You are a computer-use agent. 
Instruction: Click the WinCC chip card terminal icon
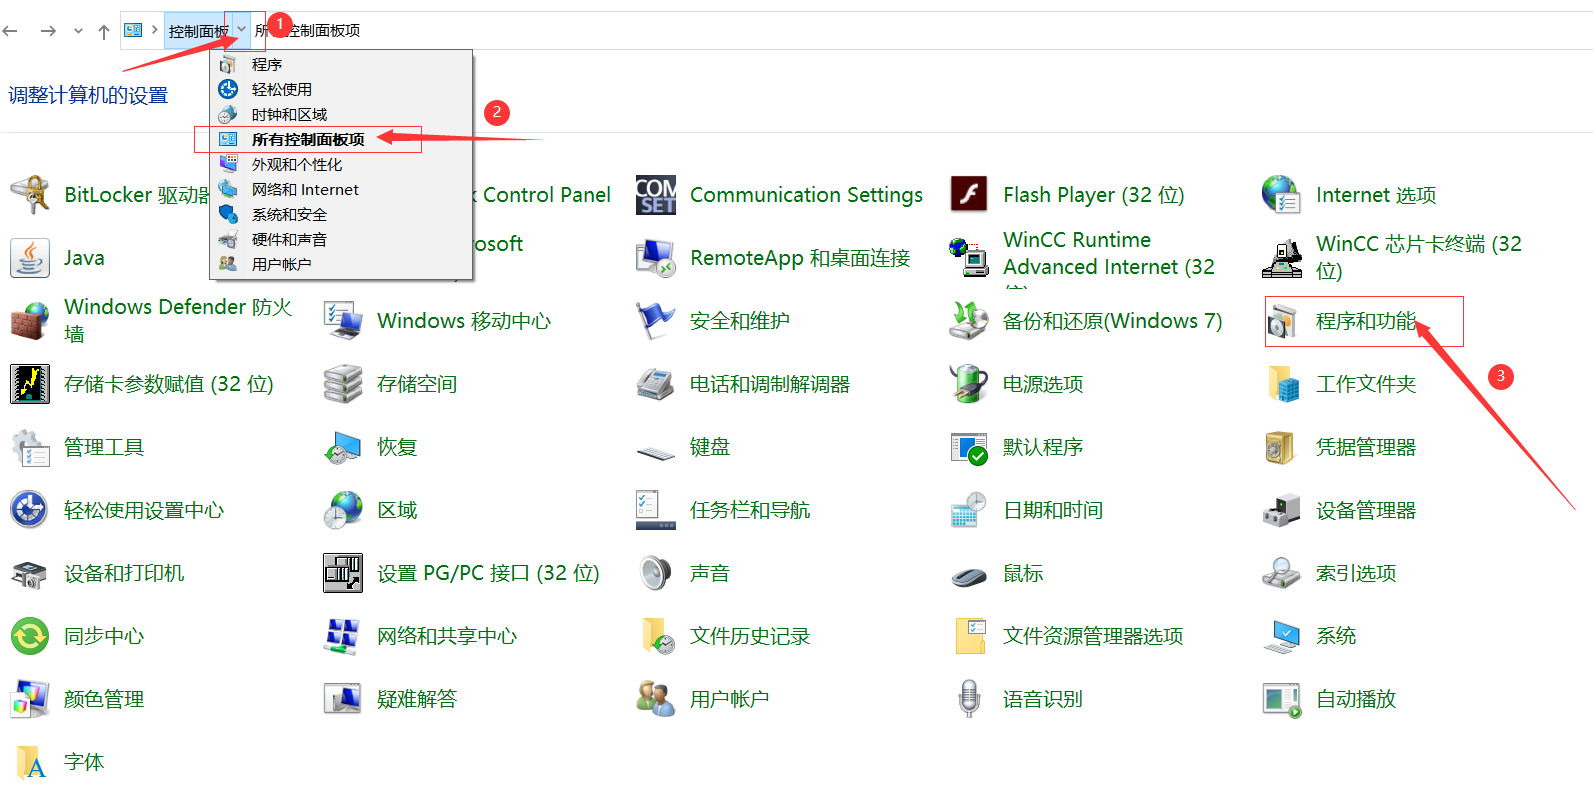tap(1282, 258)
